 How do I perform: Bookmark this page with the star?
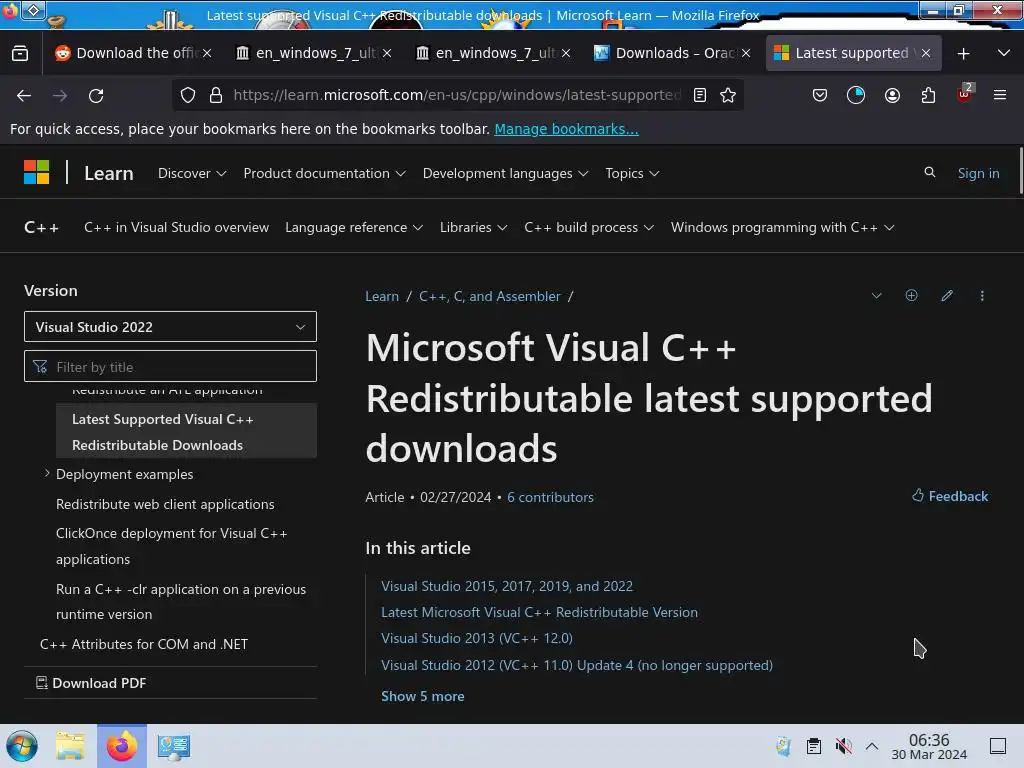[x=728, y=95]
